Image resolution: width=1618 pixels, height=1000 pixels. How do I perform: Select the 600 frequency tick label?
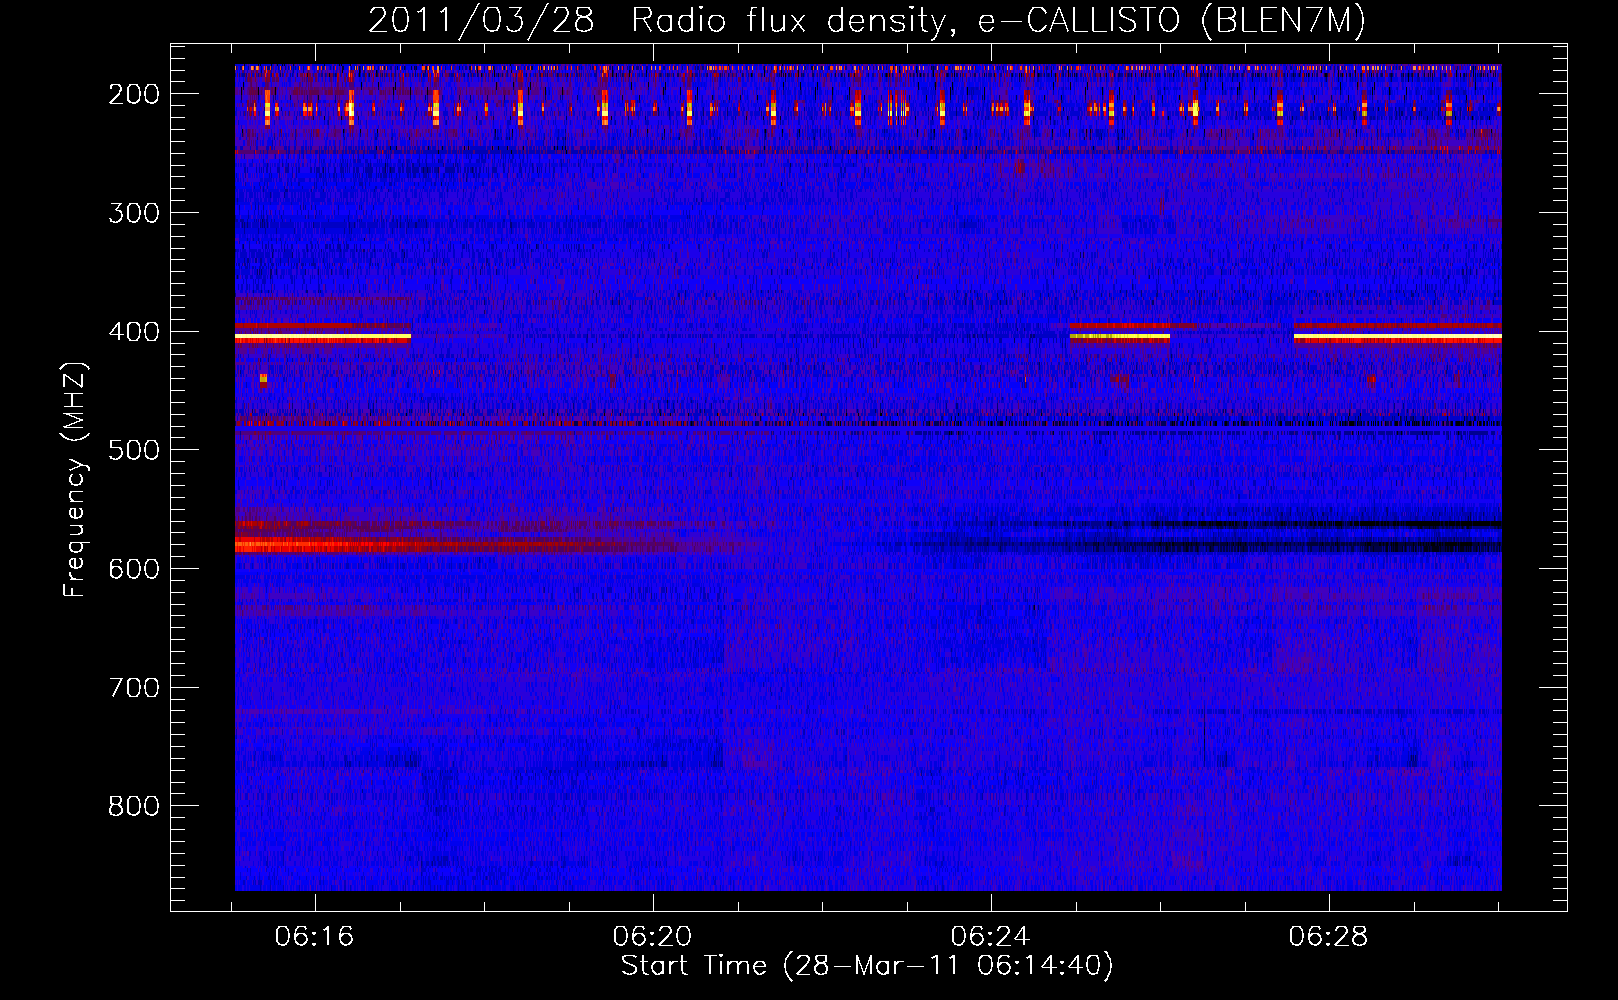pyautogui.click(x=133, y=569)
